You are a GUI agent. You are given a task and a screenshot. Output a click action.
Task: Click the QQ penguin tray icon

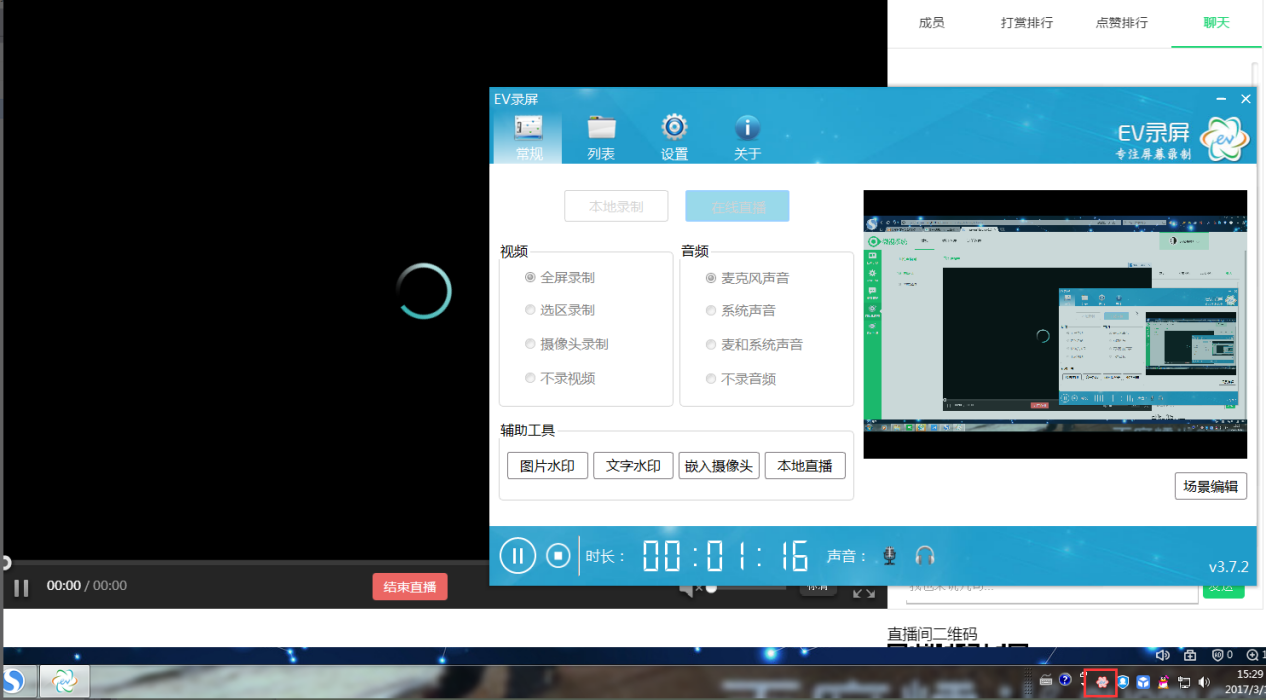[x=1163, y=682]
